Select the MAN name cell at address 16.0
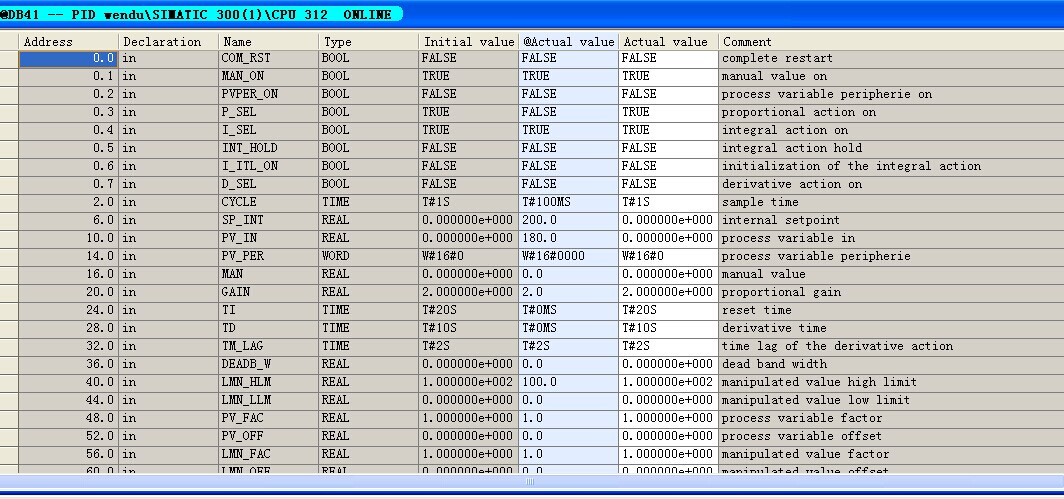1064x499 pixels. pyautogui.click(x=268, y=274)
